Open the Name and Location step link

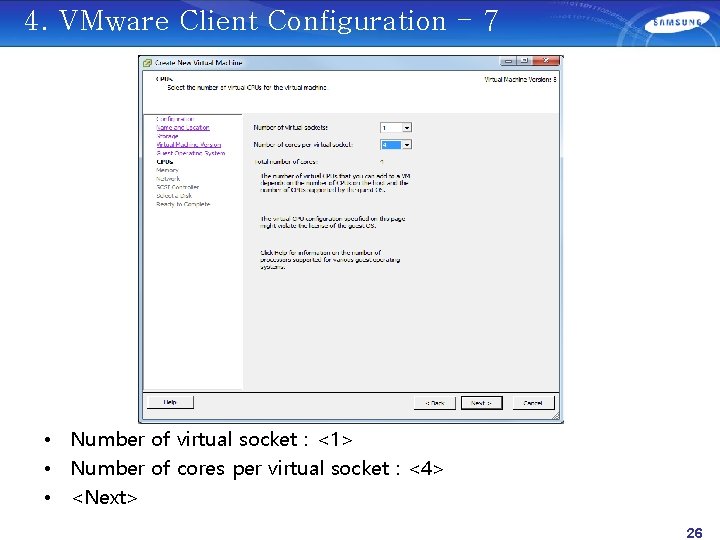coord(183,128)
